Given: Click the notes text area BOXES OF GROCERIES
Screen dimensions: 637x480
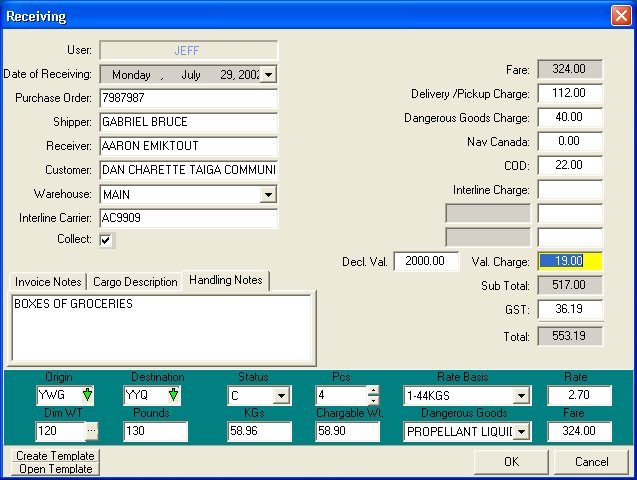Looking at the screenshot, I should [162, 328].
